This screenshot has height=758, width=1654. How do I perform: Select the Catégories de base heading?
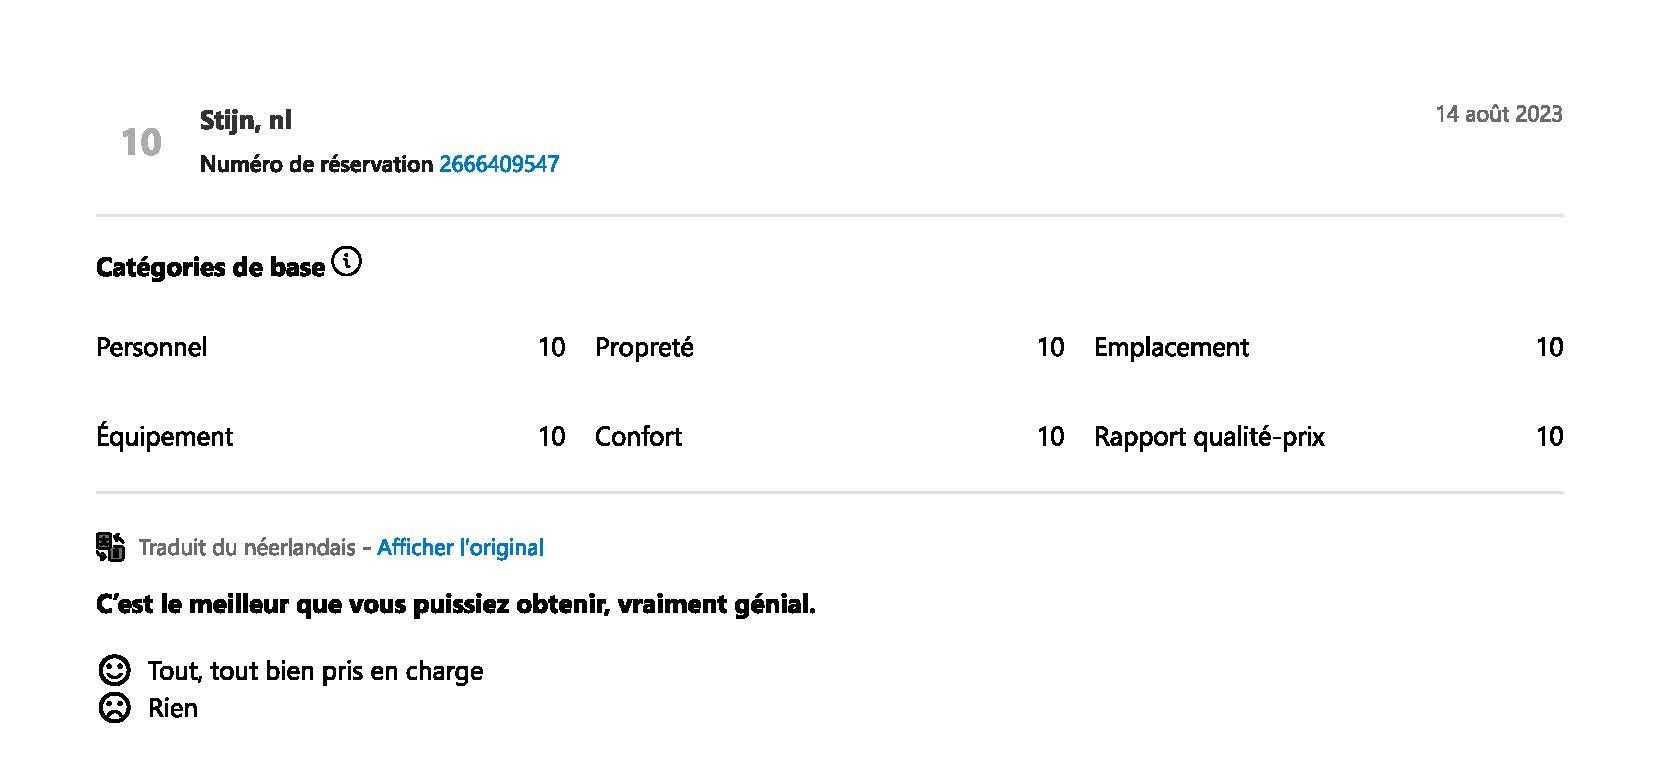(210, 267)
